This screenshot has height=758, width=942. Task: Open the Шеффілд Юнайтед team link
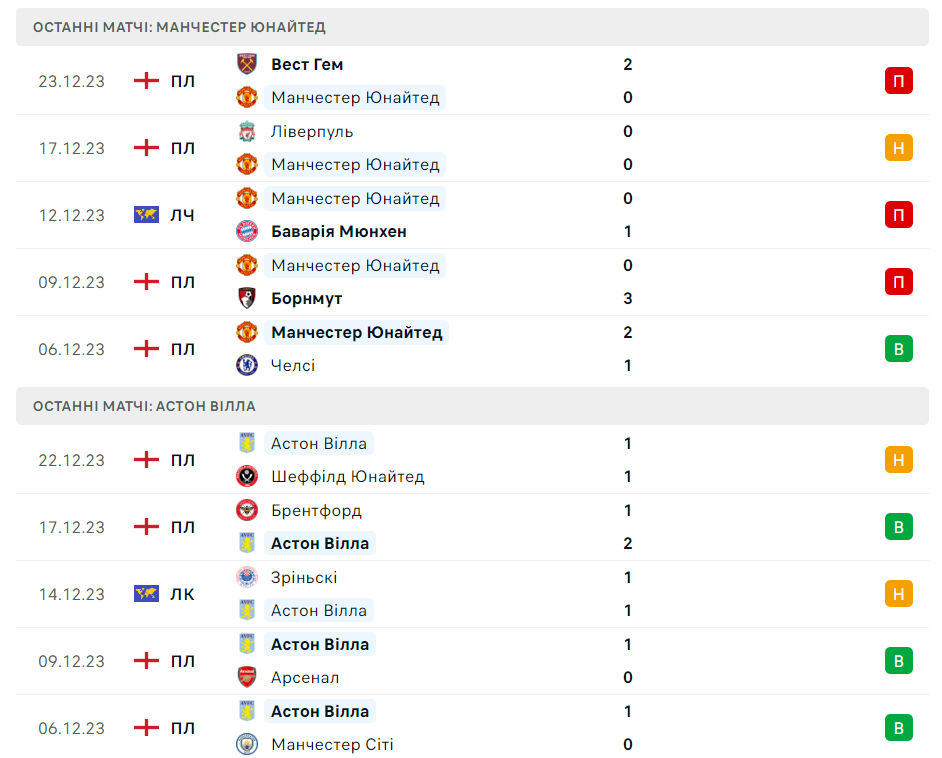347,476
